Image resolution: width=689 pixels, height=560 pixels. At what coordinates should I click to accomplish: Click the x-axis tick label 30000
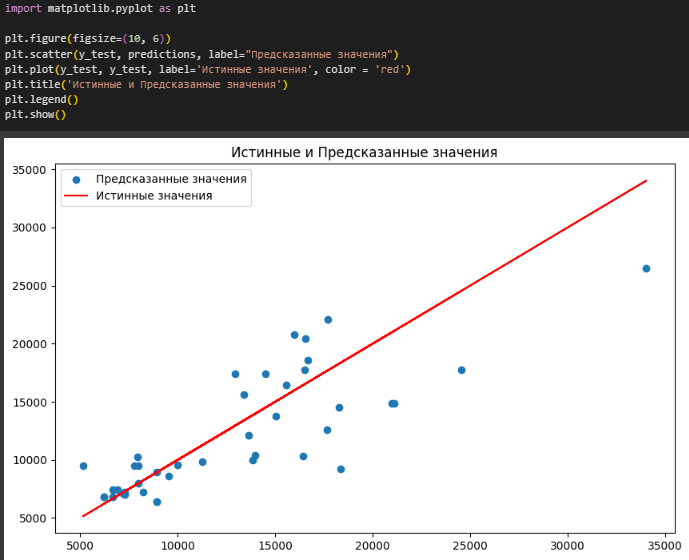567,546
